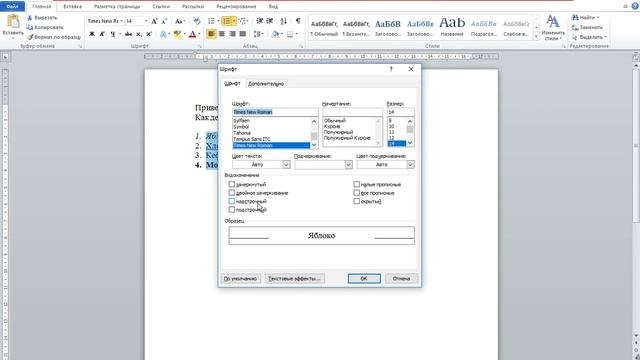
Task: Open the ribbon font name dropdown
Action: pos(122,21)
